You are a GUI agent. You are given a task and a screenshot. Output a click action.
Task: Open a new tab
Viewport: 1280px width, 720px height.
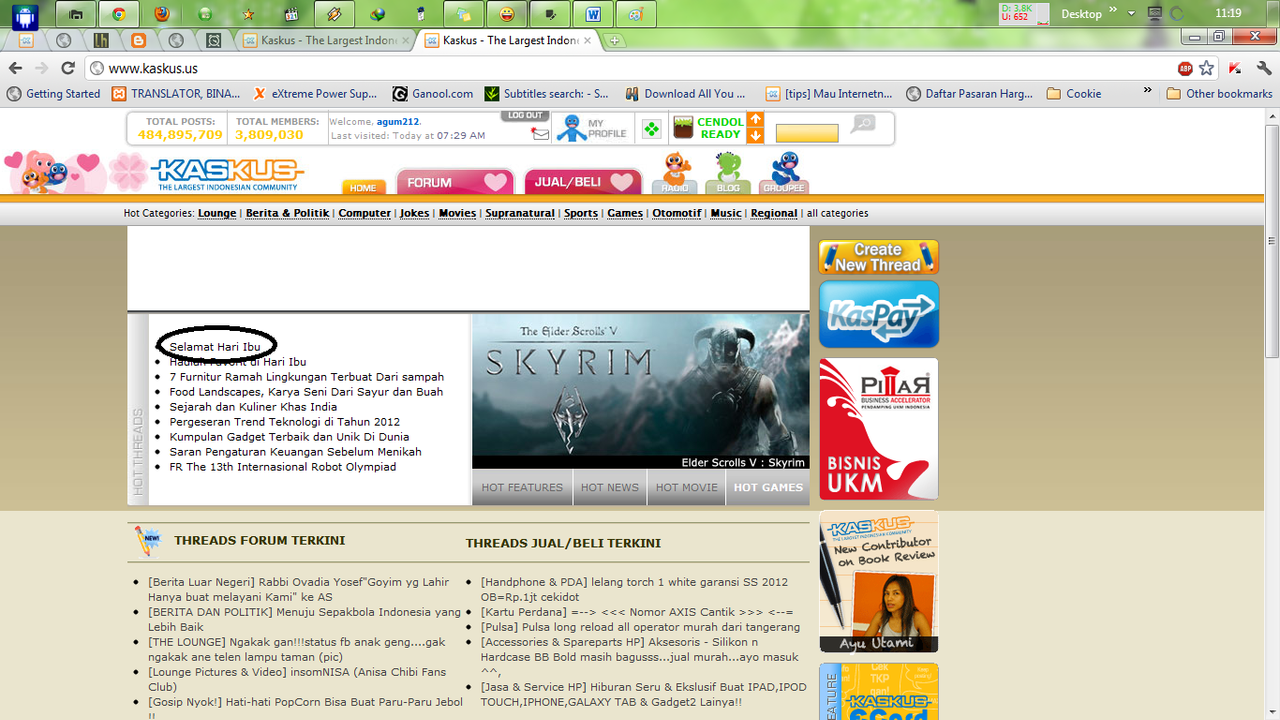[x=614, y=40]
